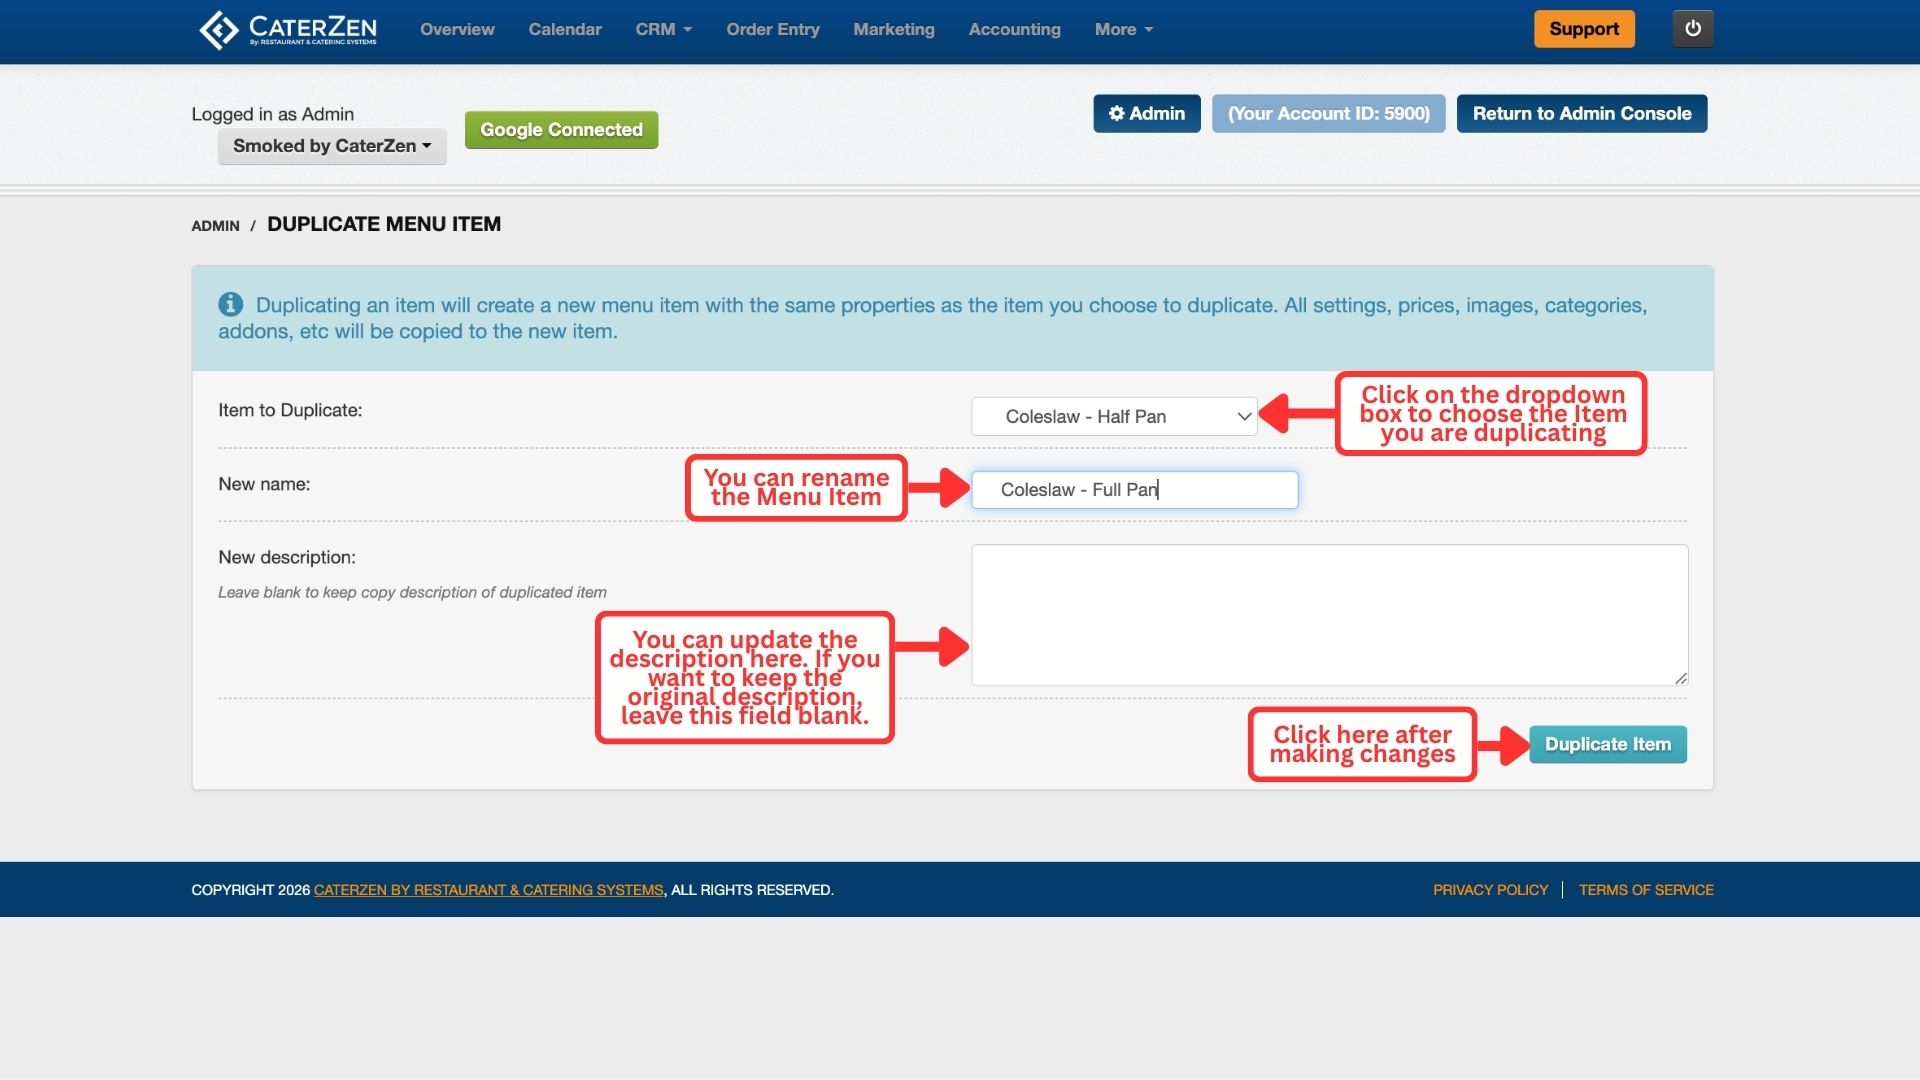
Task: Click the blue info circle icon
Action: pos(231,304)
